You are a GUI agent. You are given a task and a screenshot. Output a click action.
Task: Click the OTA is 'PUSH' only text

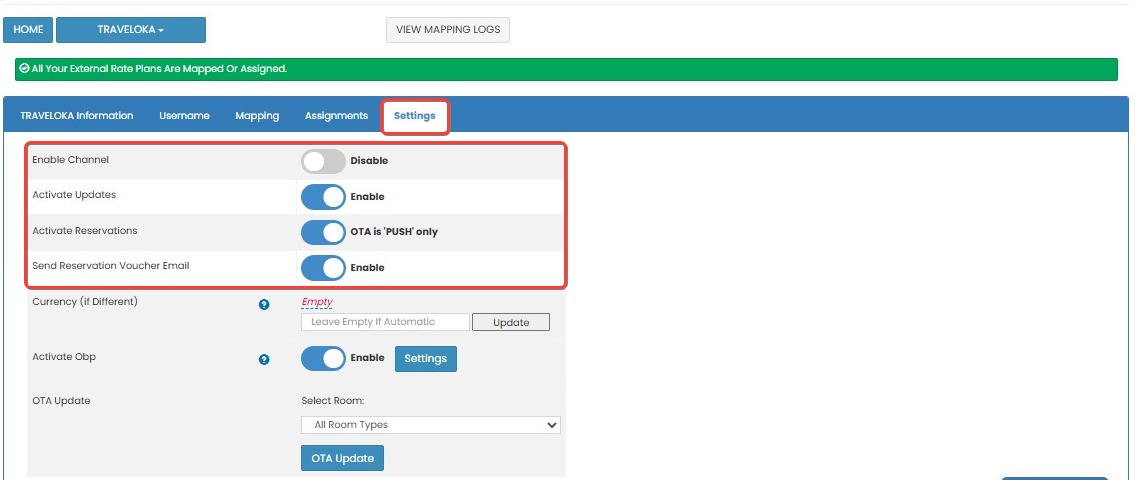[x=394, y=232]
